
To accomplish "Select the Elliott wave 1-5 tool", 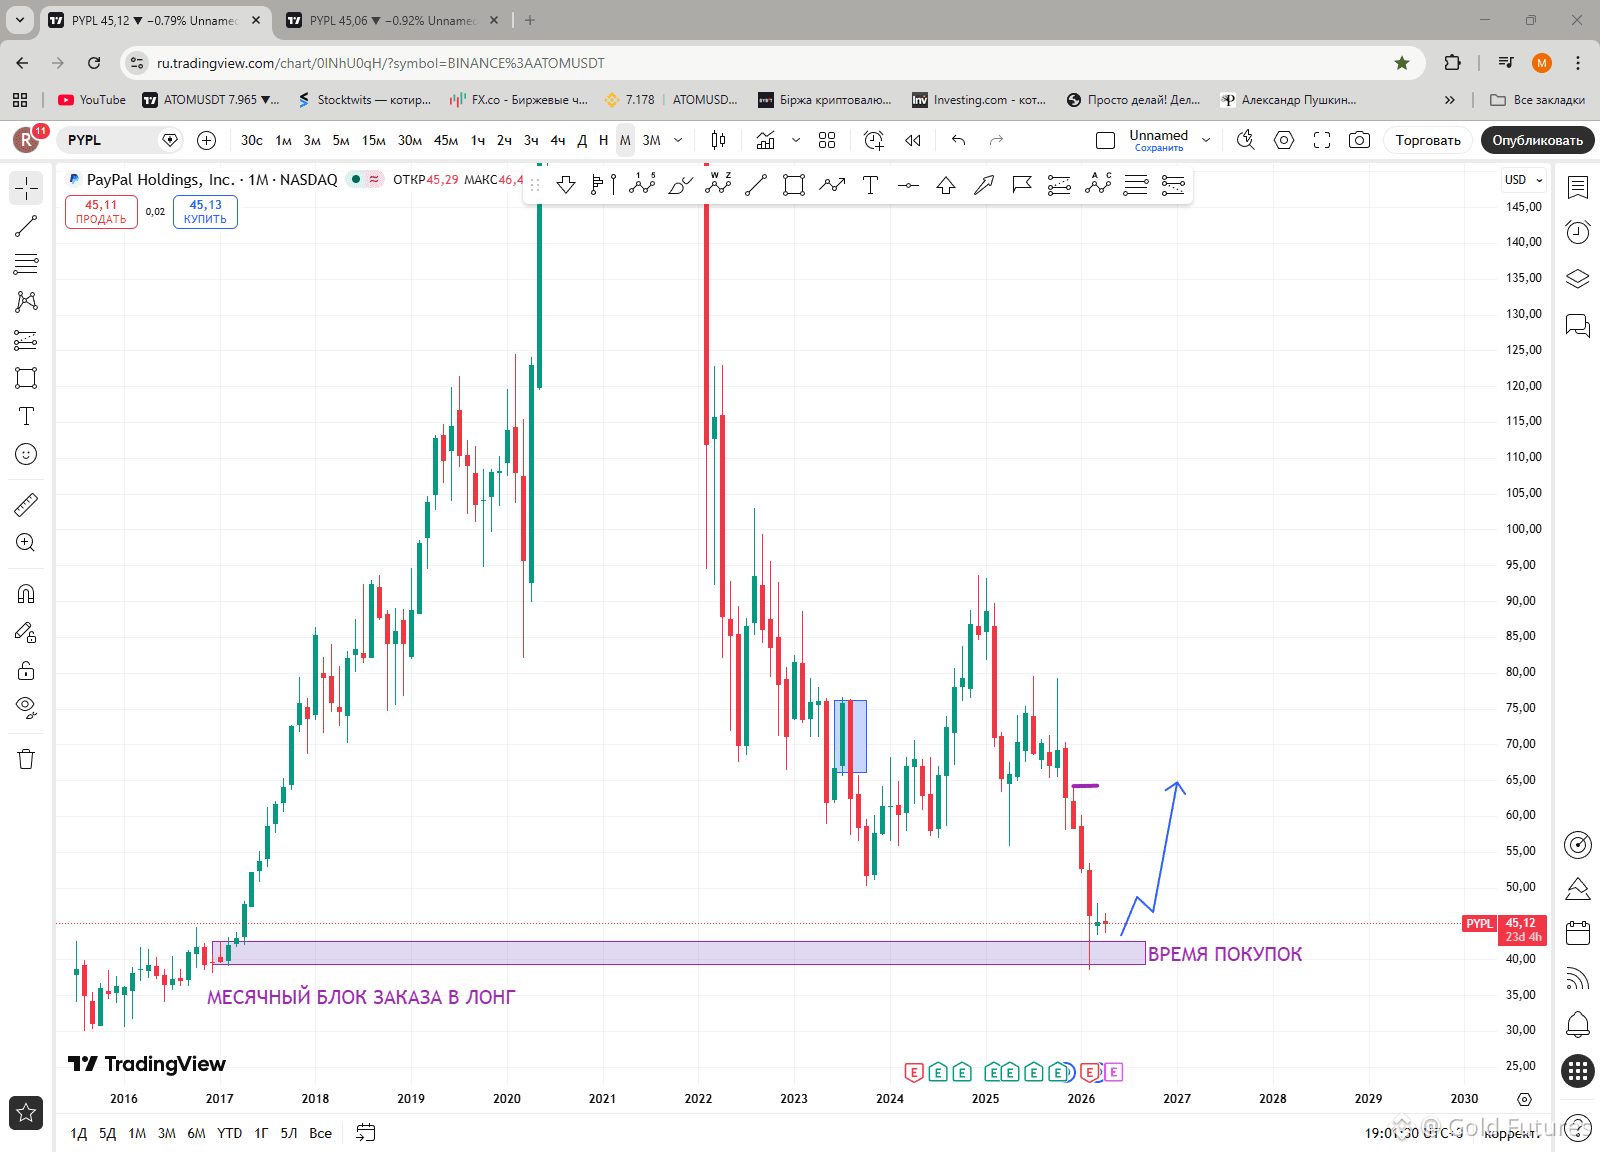I will click(642, 185).
